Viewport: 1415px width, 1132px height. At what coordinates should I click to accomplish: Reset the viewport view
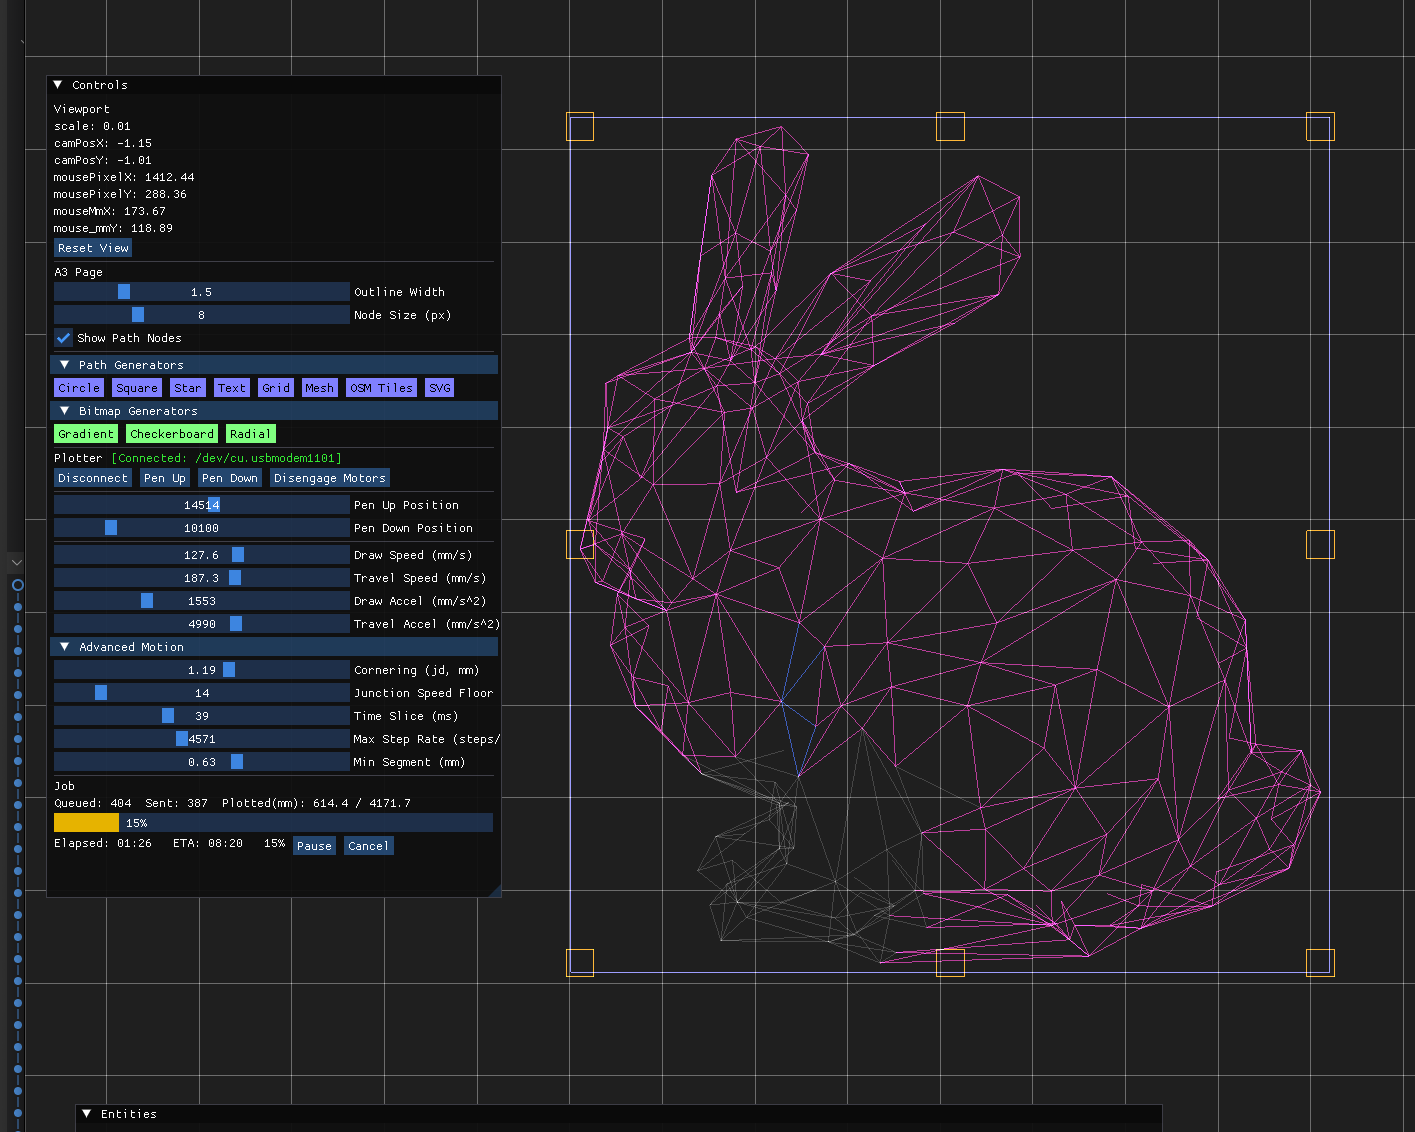click(93, 248)
